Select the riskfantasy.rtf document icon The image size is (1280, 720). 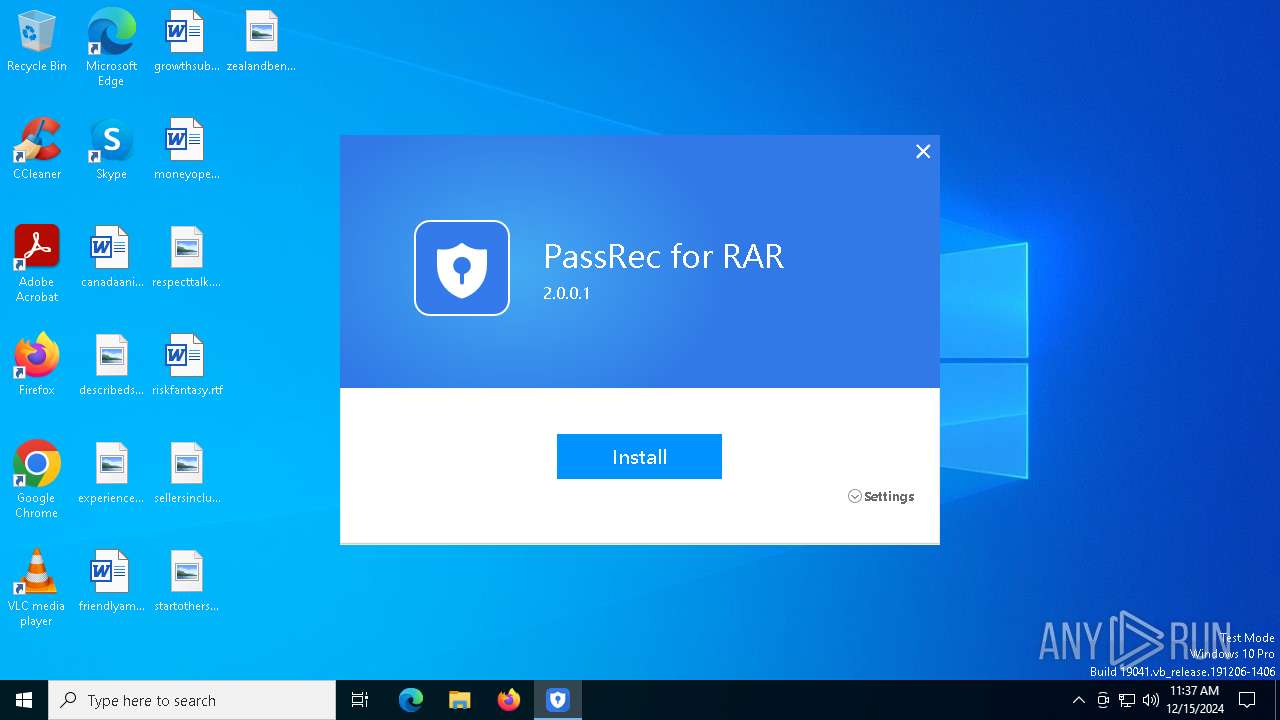(186, 366)
